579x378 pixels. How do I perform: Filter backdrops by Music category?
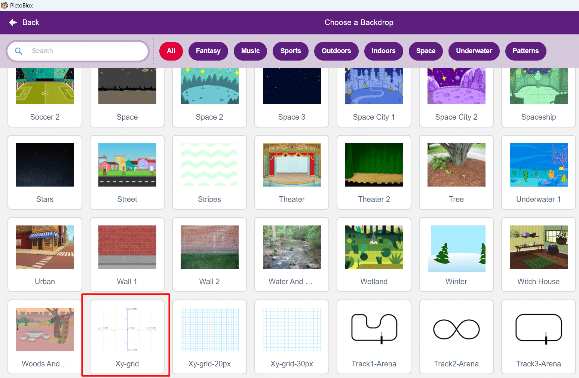click(250, 51)
